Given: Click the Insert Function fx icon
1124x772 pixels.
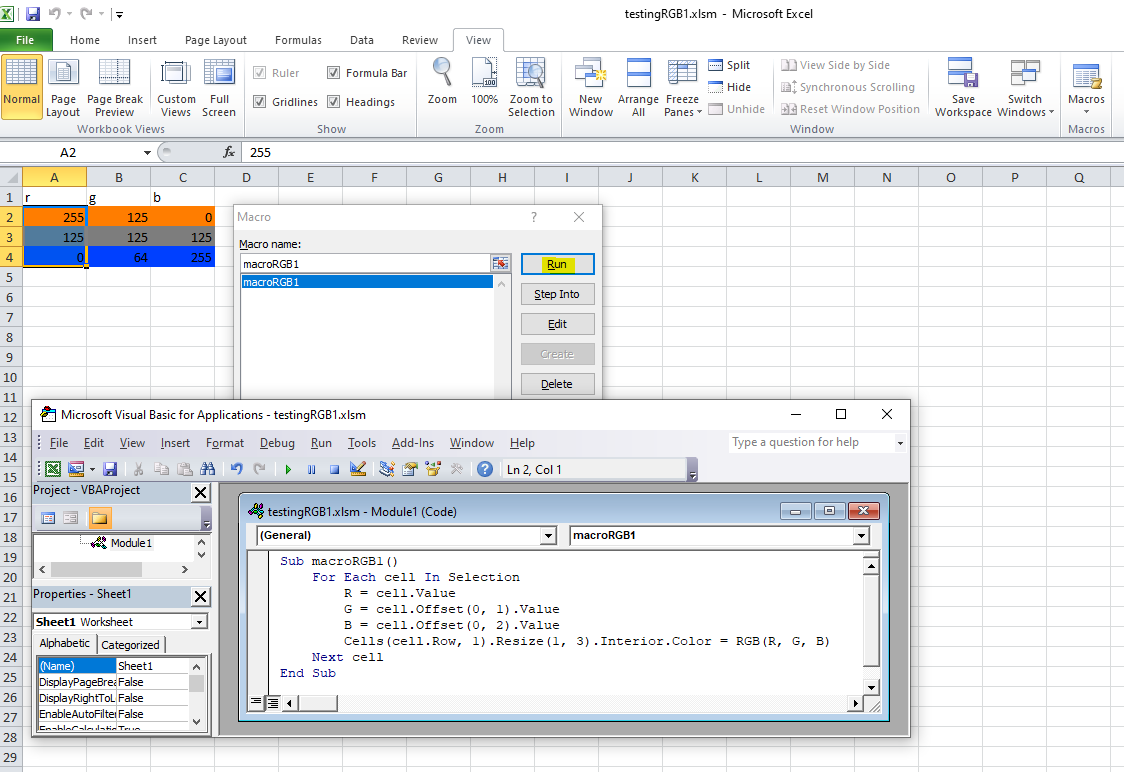Looking at the screenshot, I should pyautogui.click(x=229, y=152).
